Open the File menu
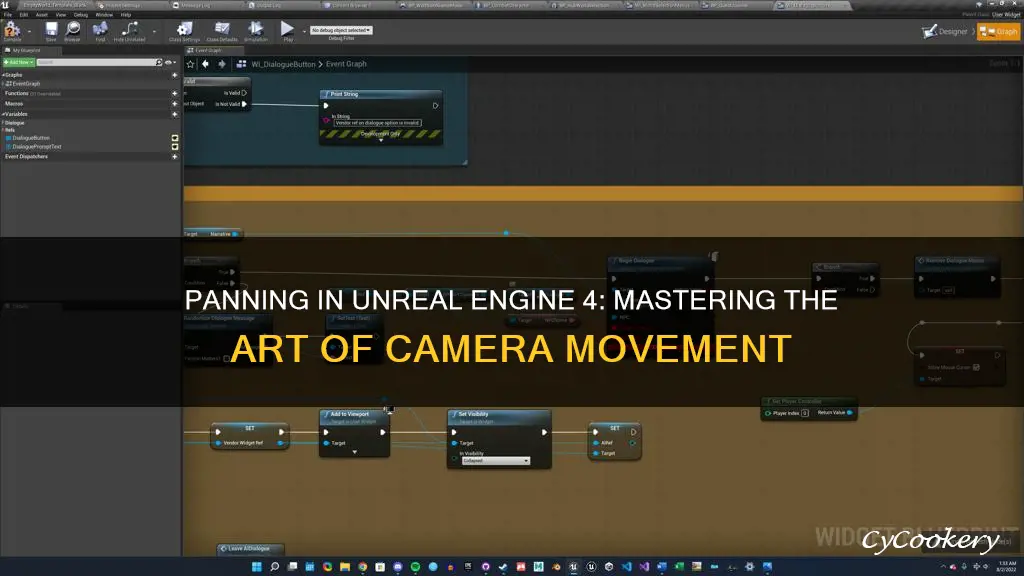This screenshot has width=1024, height=576. [8, 14]
